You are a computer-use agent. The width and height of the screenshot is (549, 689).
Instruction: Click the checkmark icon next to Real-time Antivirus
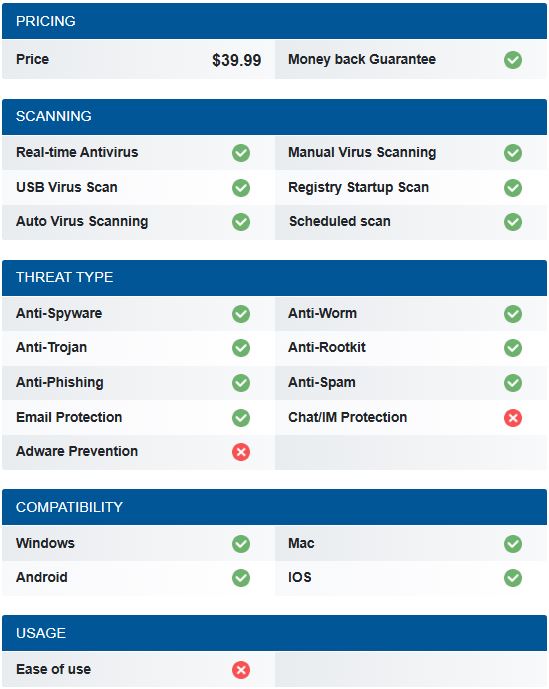[241, 153]
